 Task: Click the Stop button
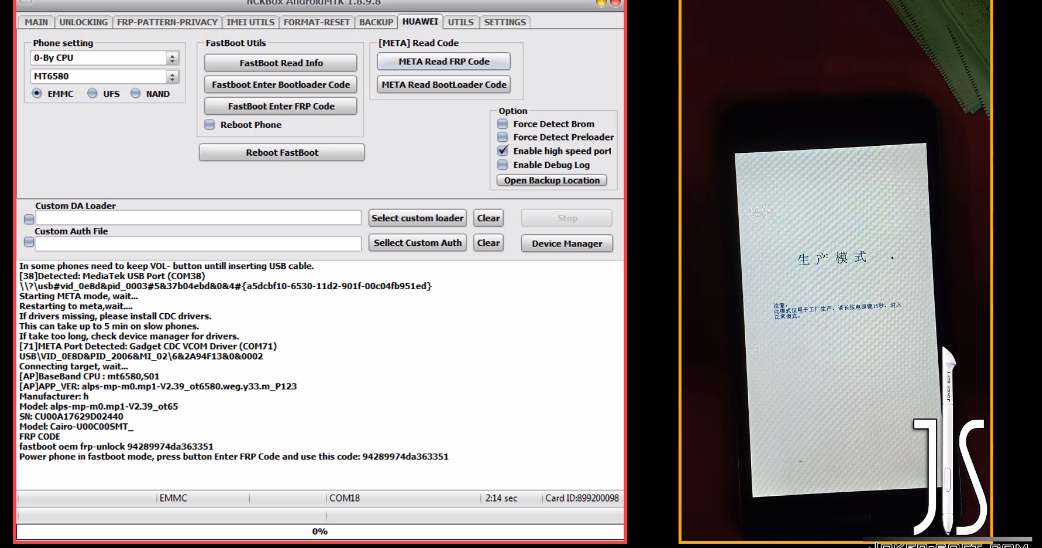(567, 218)
